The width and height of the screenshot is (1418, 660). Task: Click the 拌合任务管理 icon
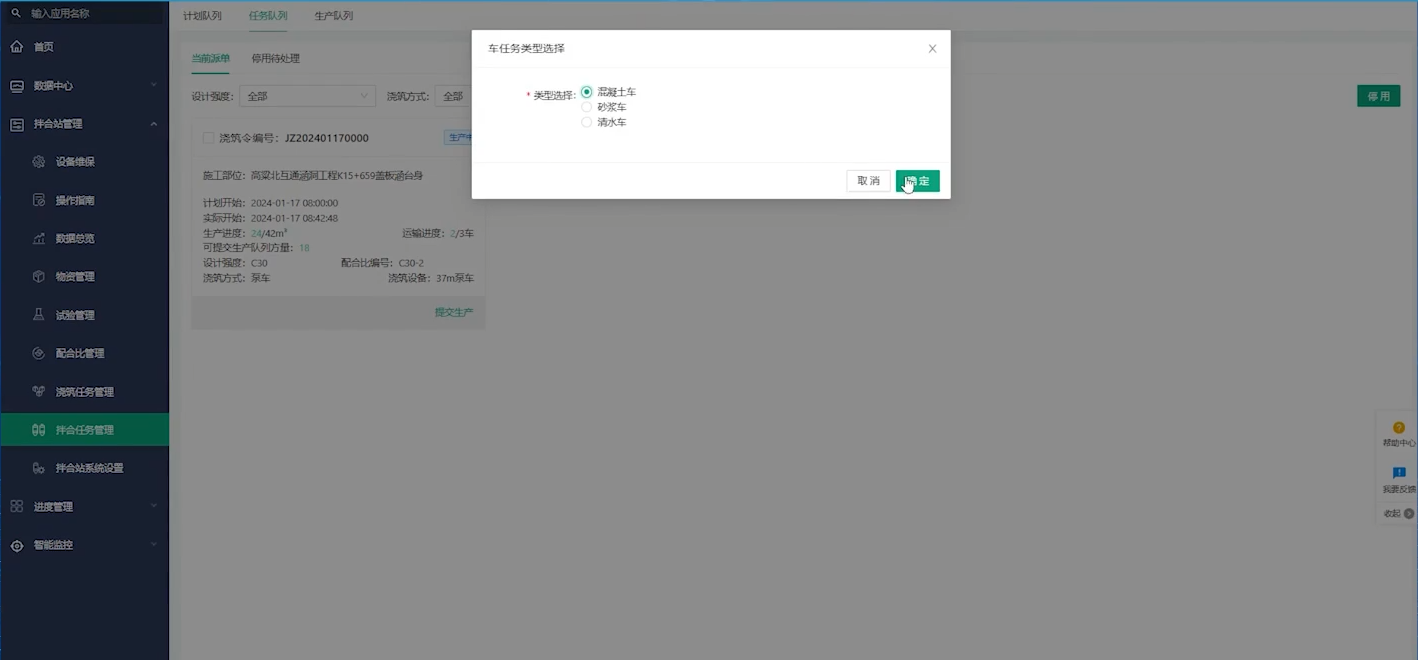click(x=39, y=430)
